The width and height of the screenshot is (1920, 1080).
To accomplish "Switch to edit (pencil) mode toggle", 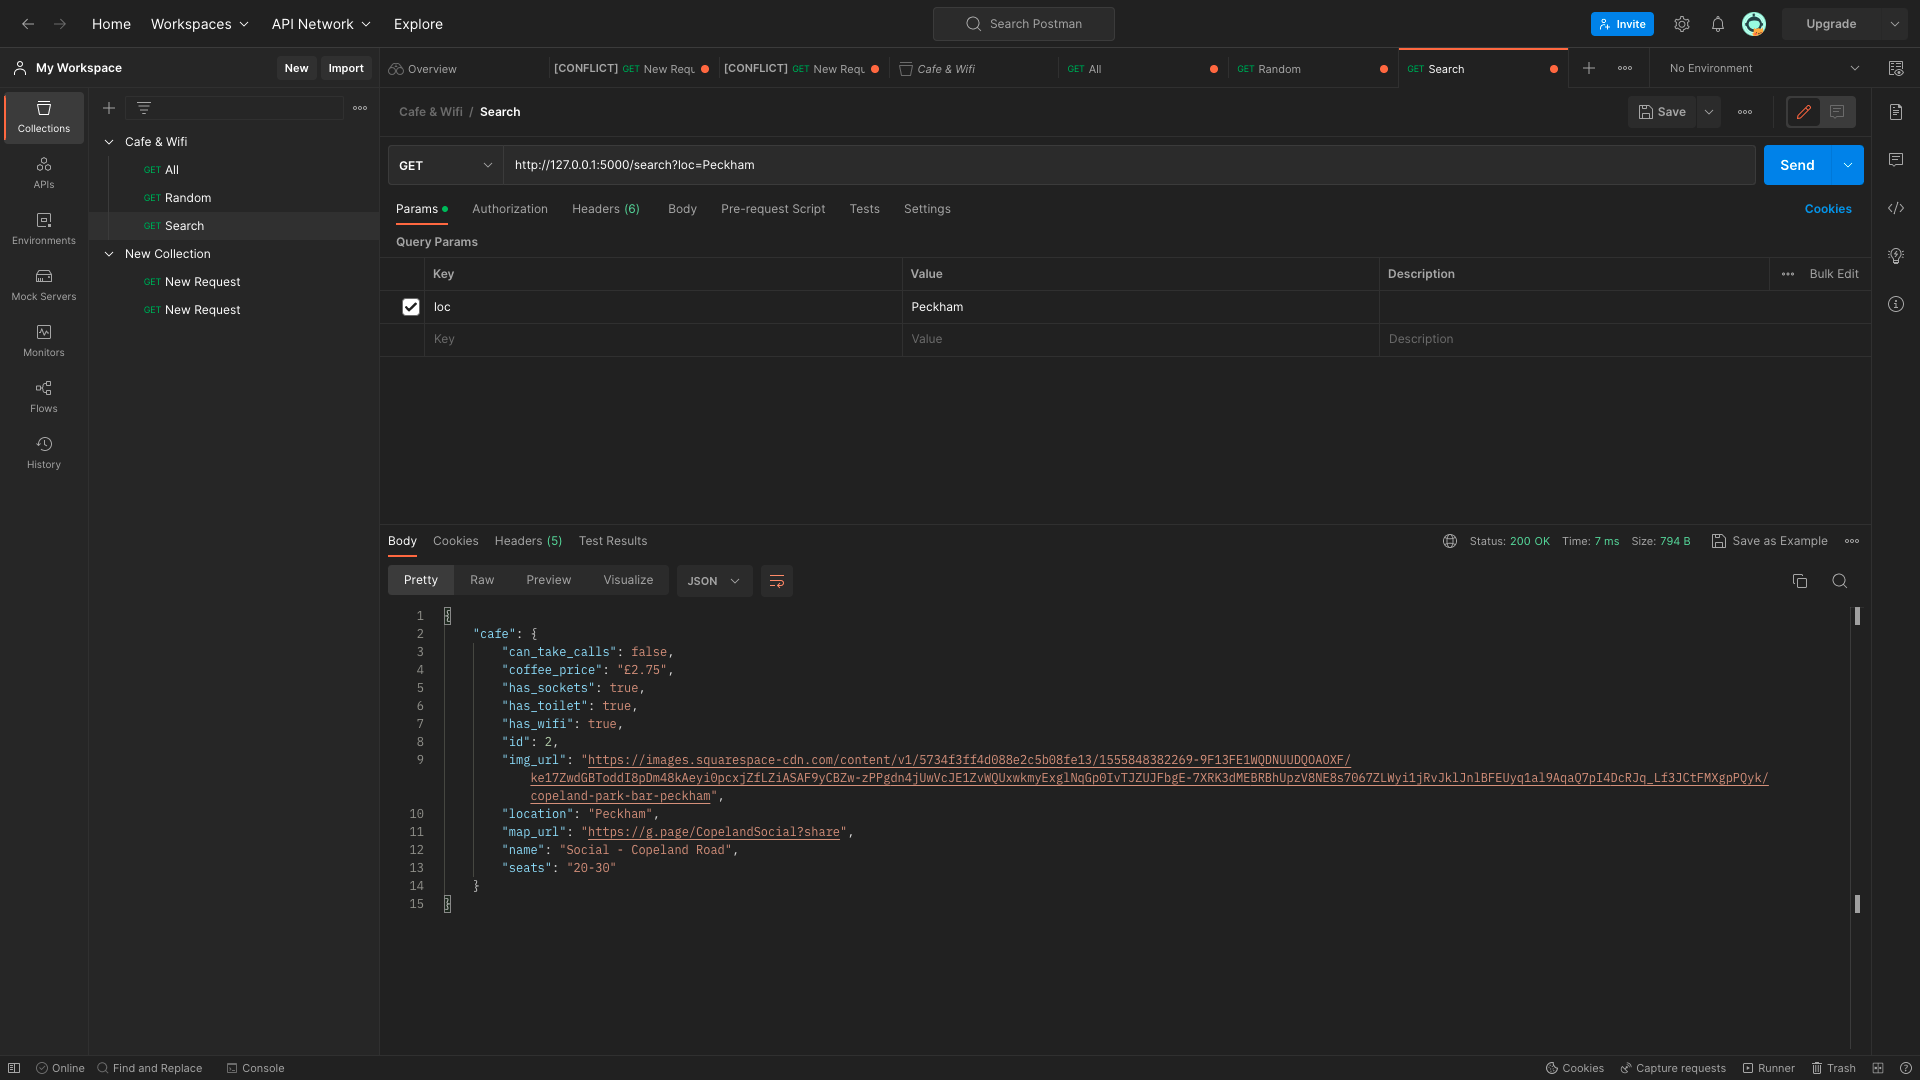I will [x=1803, y=112].
